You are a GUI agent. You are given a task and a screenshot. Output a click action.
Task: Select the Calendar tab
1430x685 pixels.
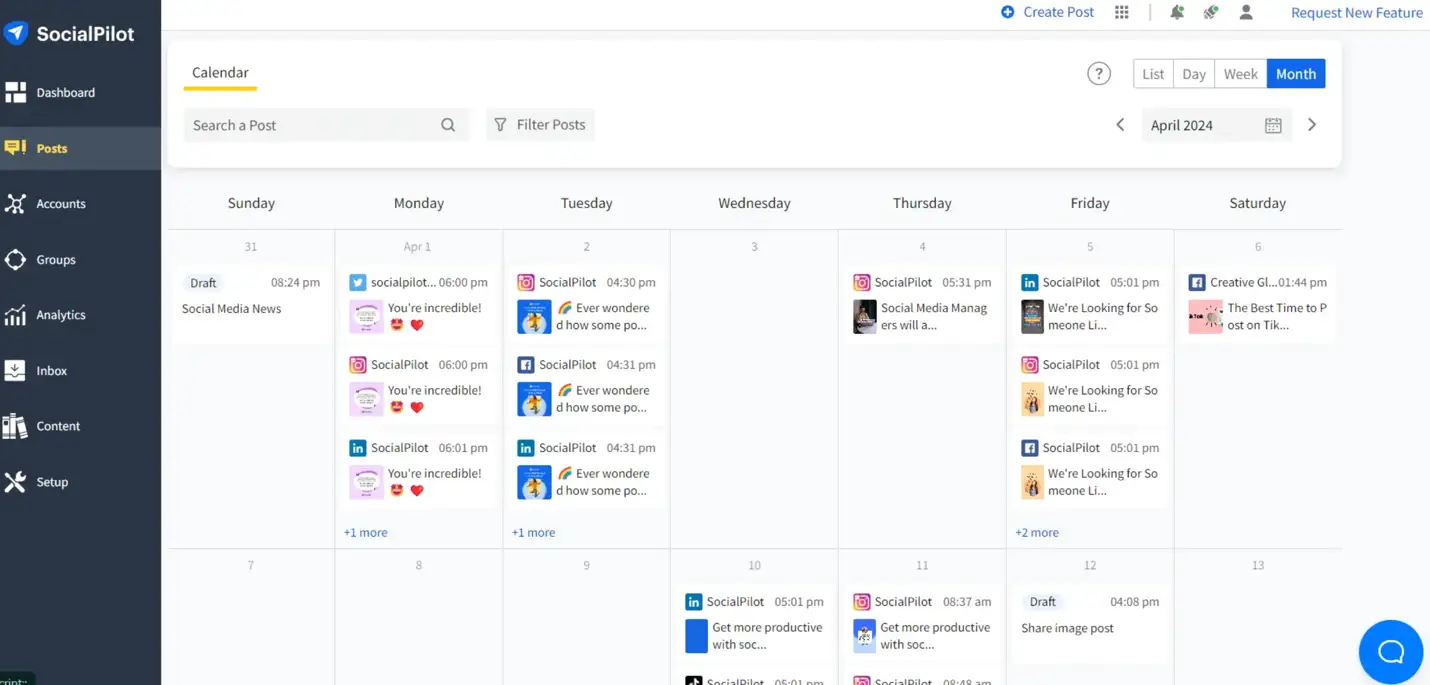point(219,72)
